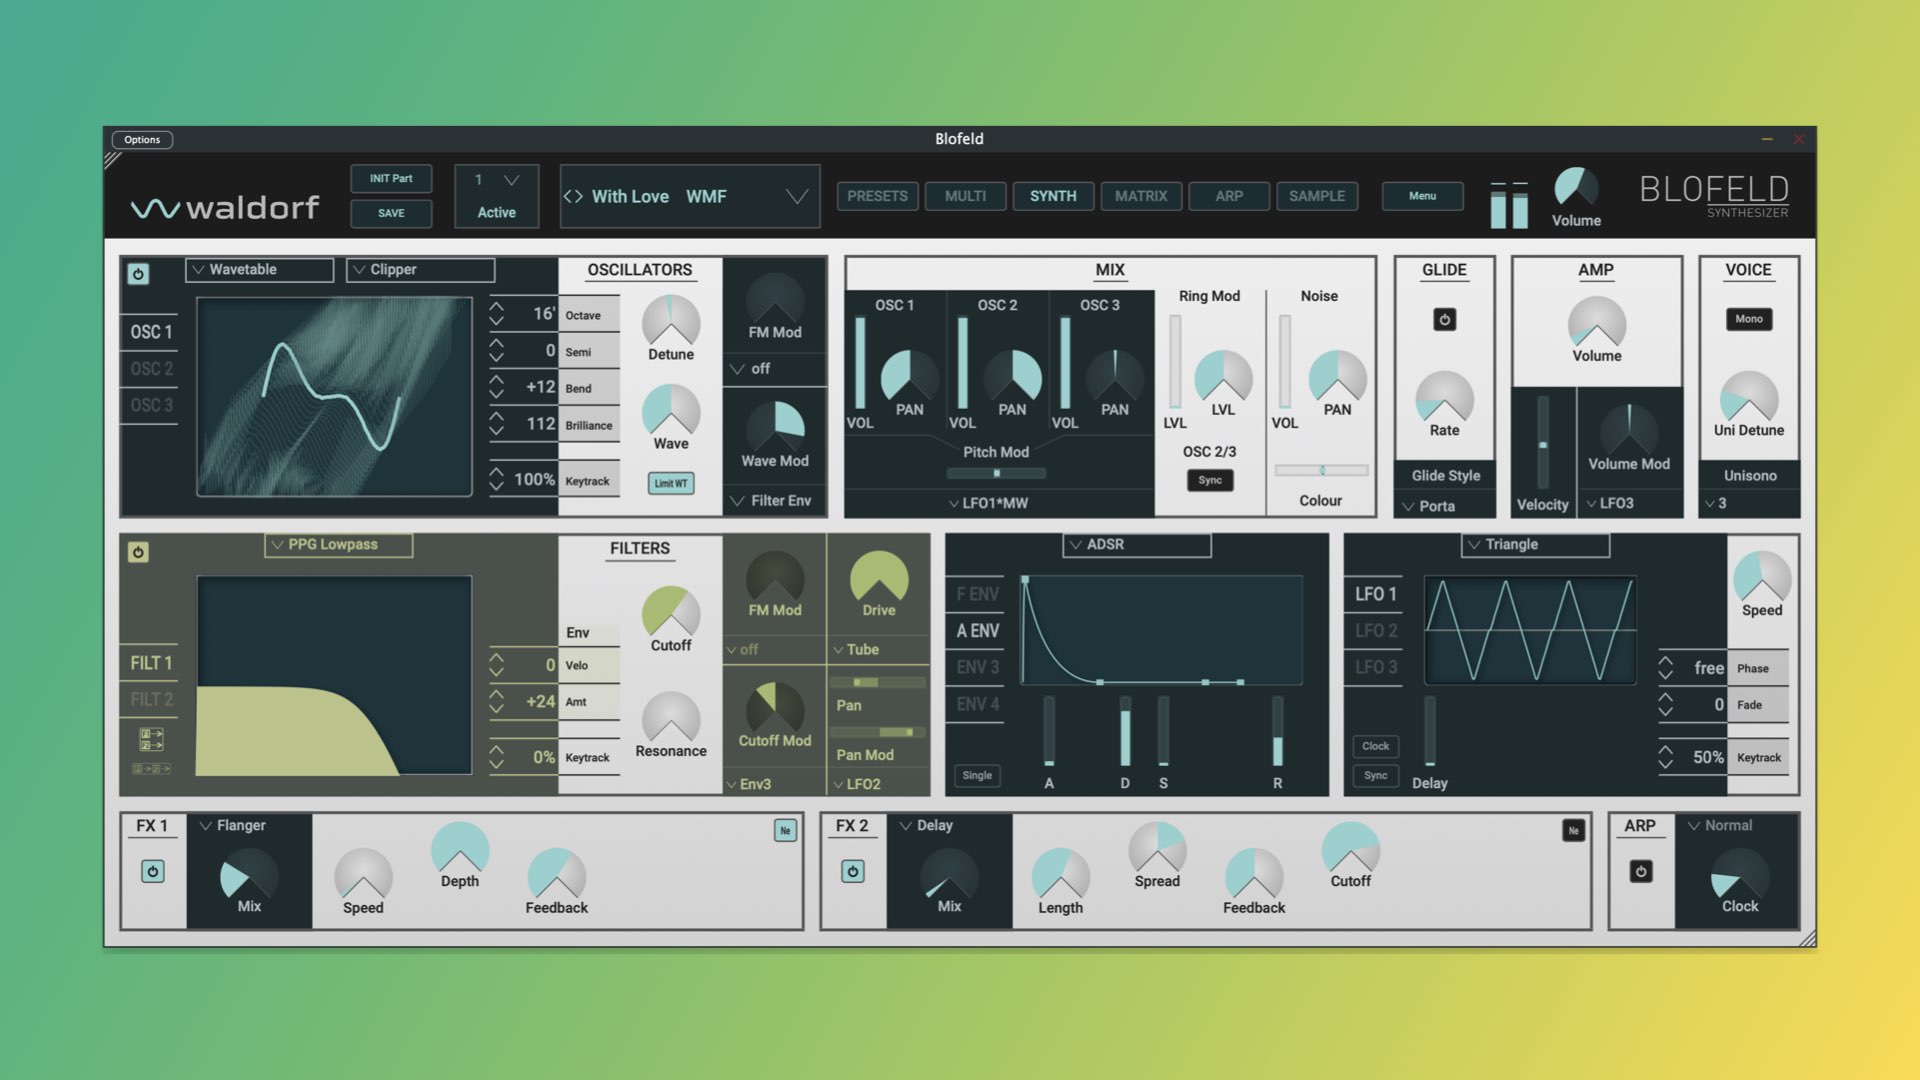The height and width of the screenshot is (1080, 1920).
Task: Open the Triangle LFO shape dropdown
Action: (1537, 544)
